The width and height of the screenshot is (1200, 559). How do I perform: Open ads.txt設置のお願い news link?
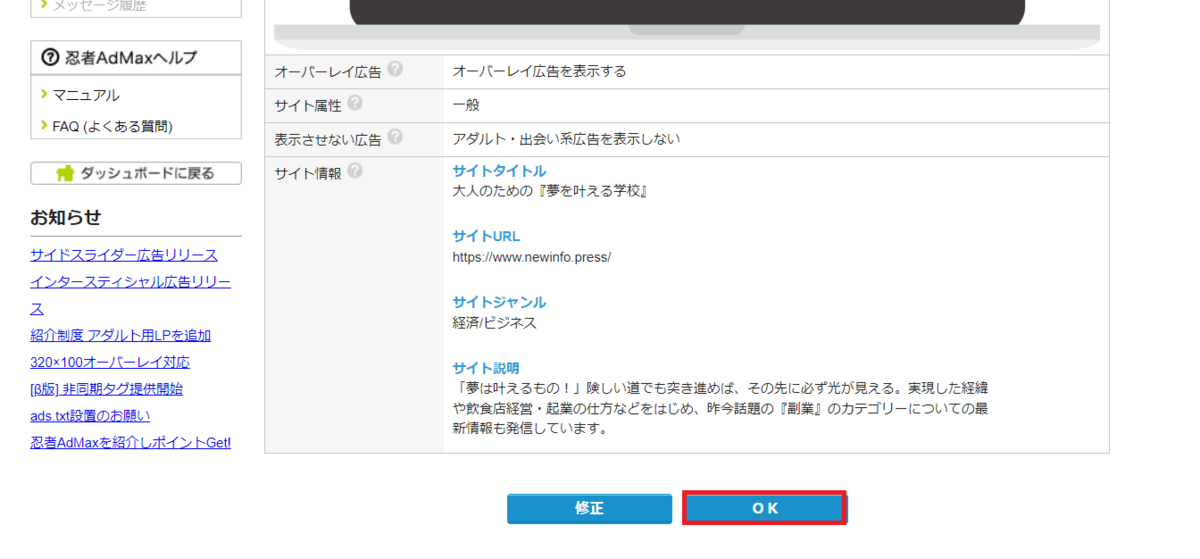90,415
